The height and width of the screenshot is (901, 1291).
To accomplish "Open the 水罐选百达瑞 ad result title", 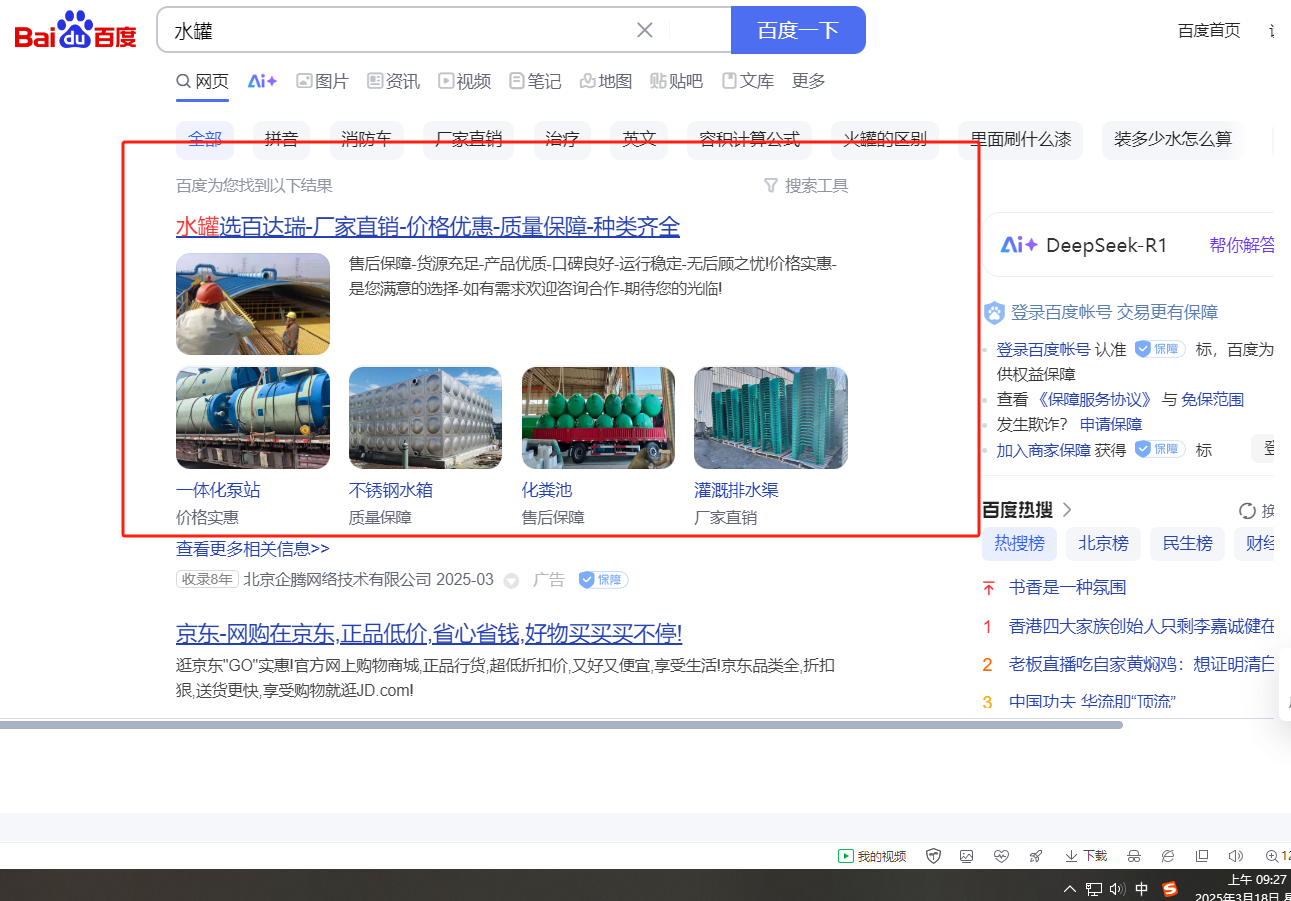I will (428, 227).
